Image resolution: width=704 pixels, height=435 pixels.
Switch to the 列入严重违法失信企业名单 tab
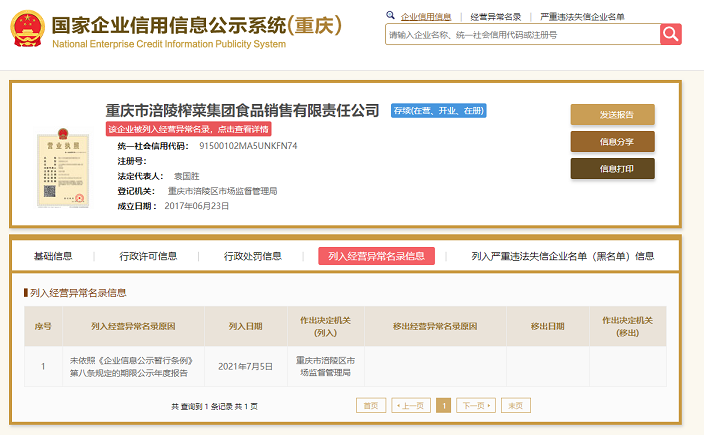click(563, 256)
